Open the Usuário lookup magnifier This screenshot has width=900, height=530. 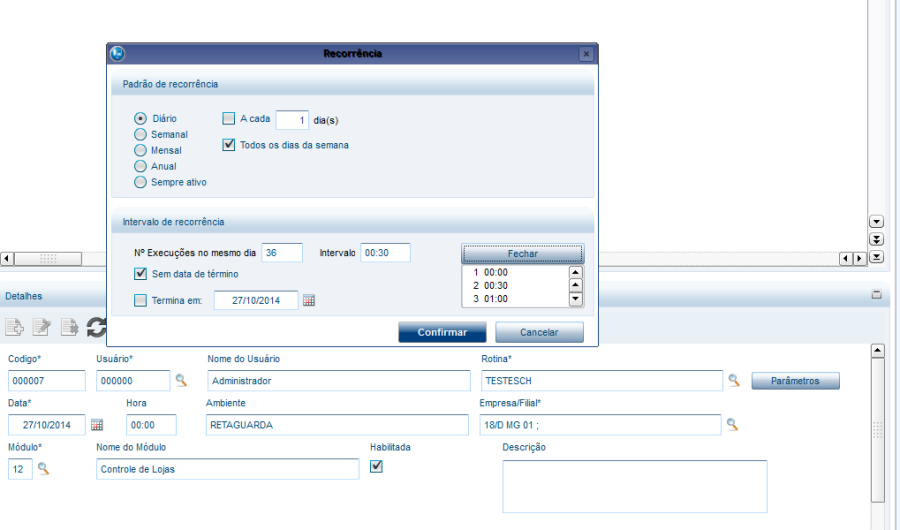pyautogui.click(x=181, y=380)
